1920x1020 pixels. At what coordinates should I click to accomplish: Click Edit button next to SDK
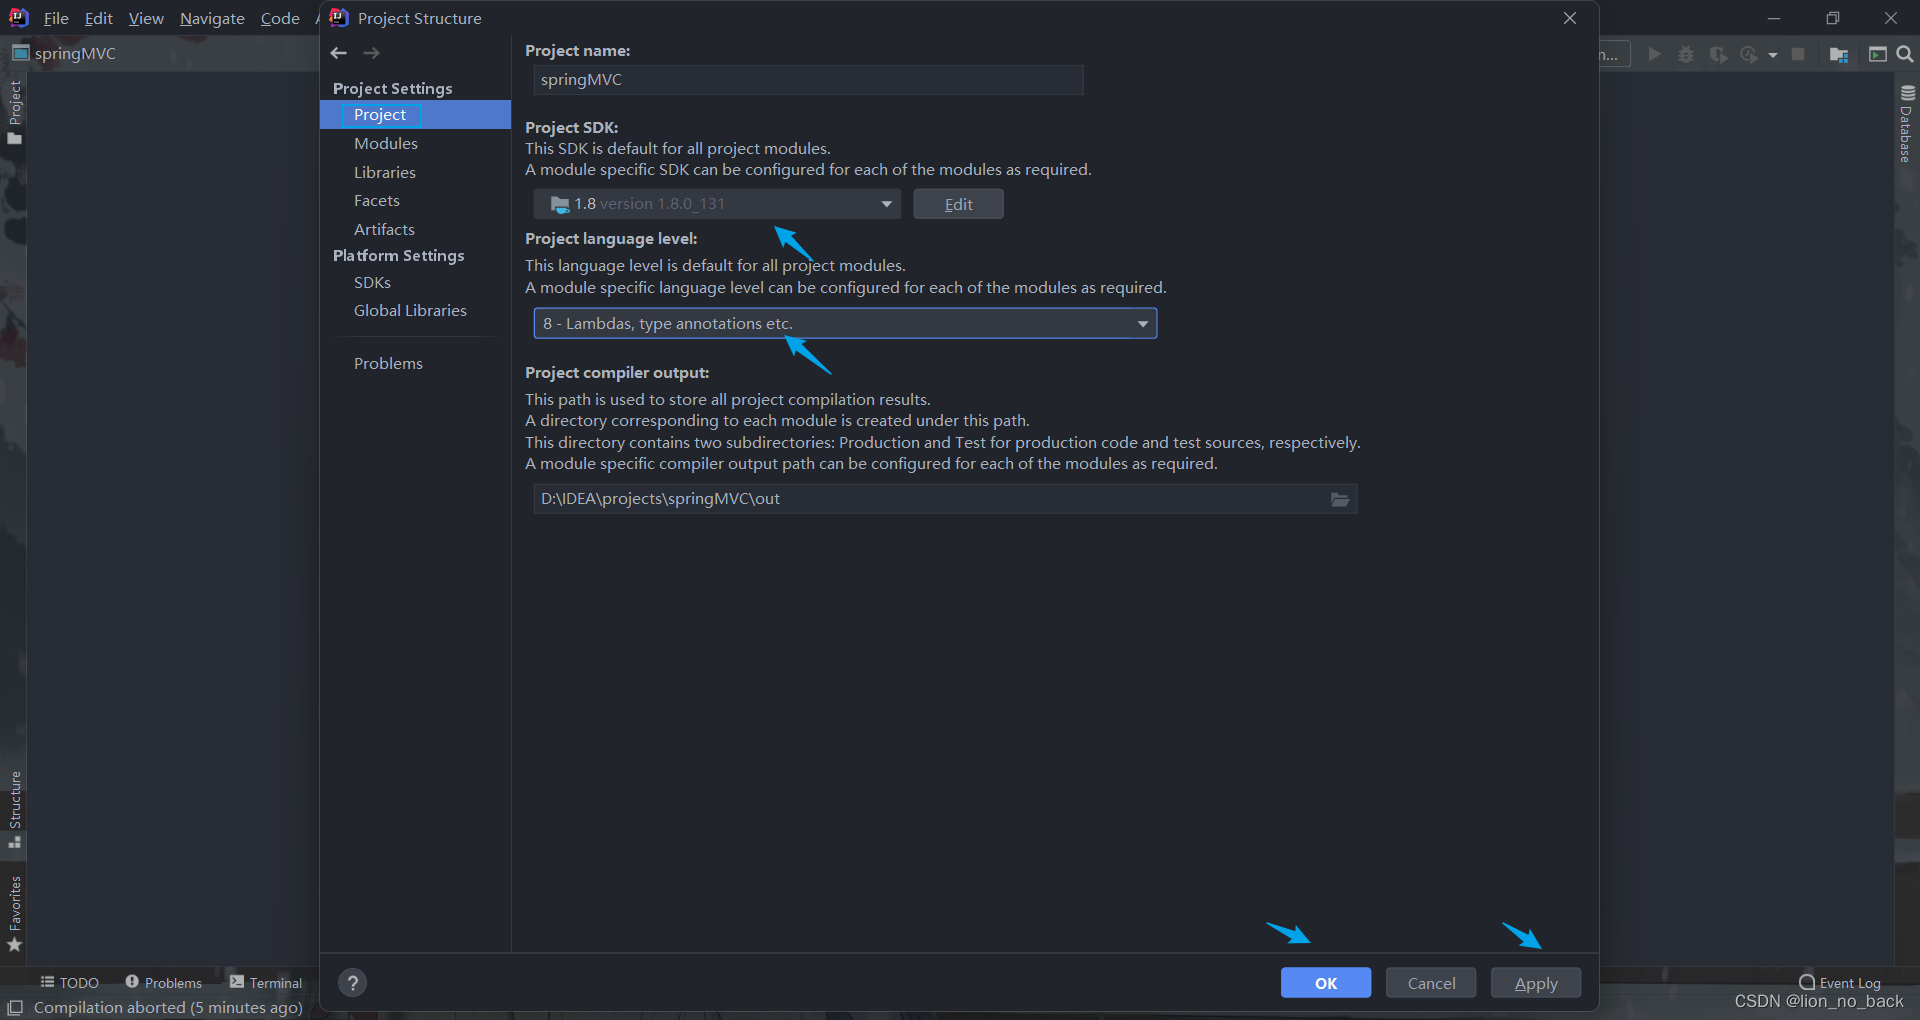coord(958,204)
